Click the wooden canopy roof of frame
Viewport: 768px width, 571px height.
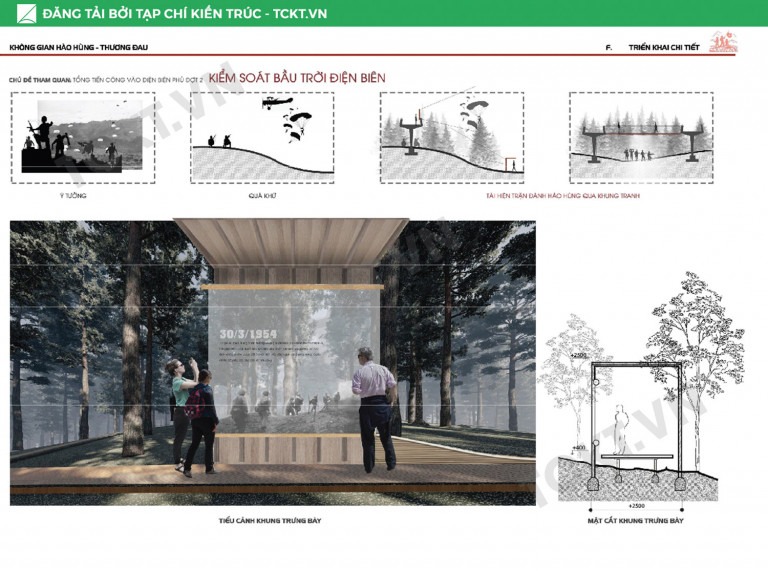pyautogui.click(x=291, y=243)
